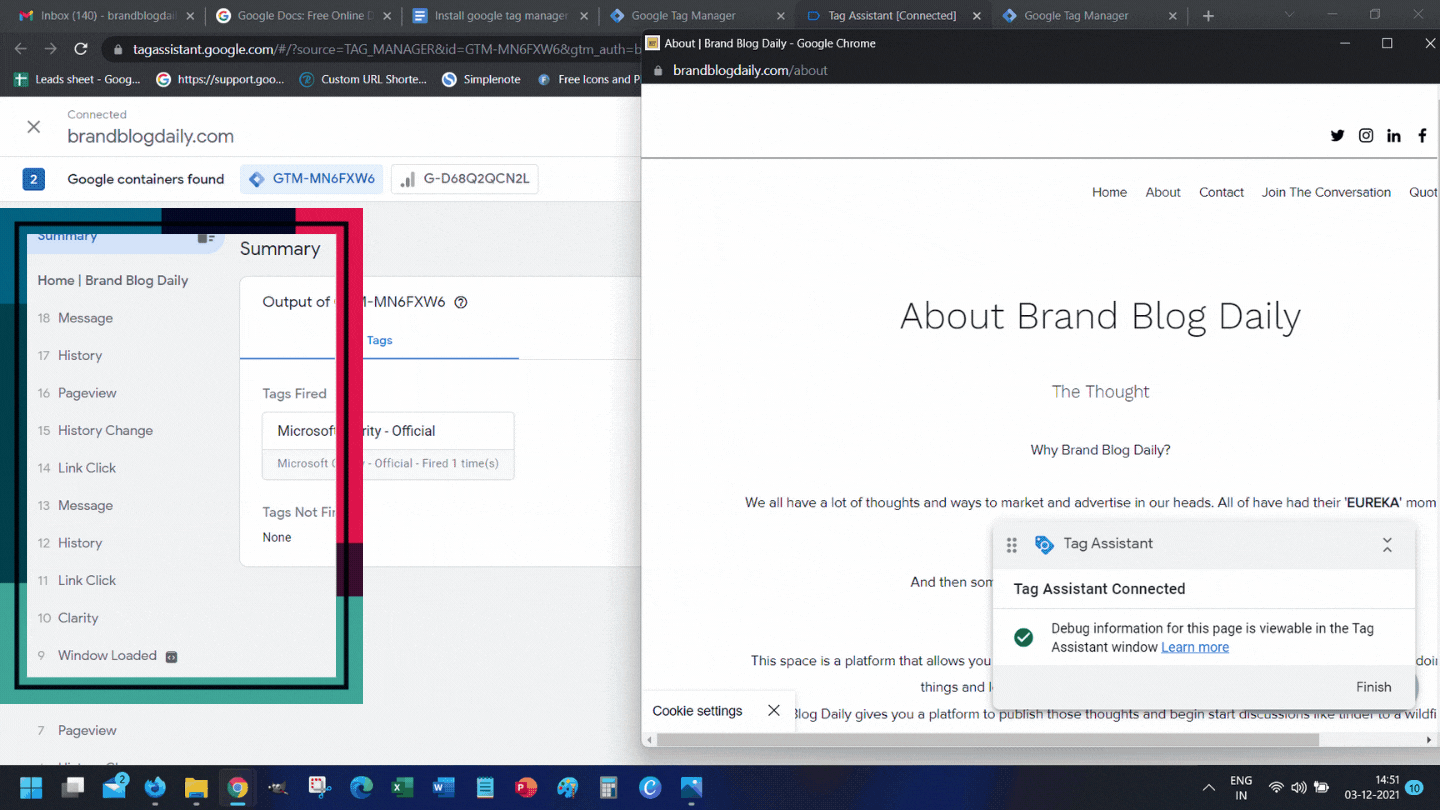The height and width of the screenshot is (810, 1440).
Task: Select event 7 Pageview in the event list
Action: (x=77, y=730)
